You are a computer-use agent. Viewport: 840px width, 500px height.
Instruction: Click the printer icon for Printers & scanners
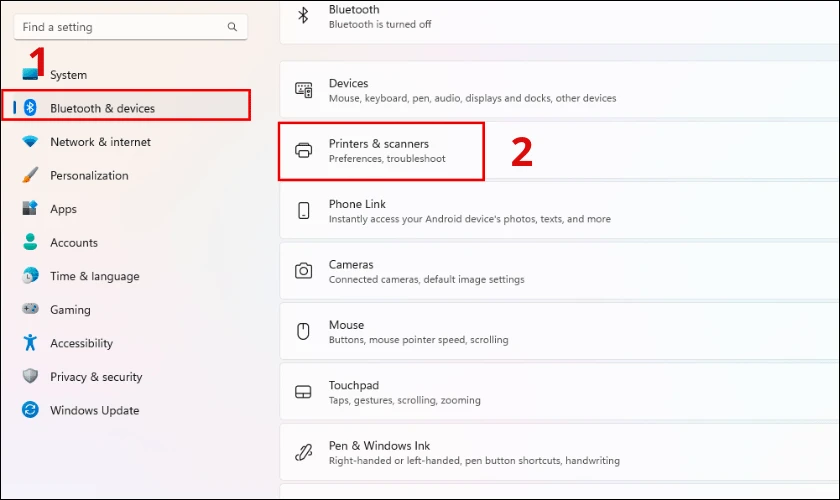[x=304, y=150]
